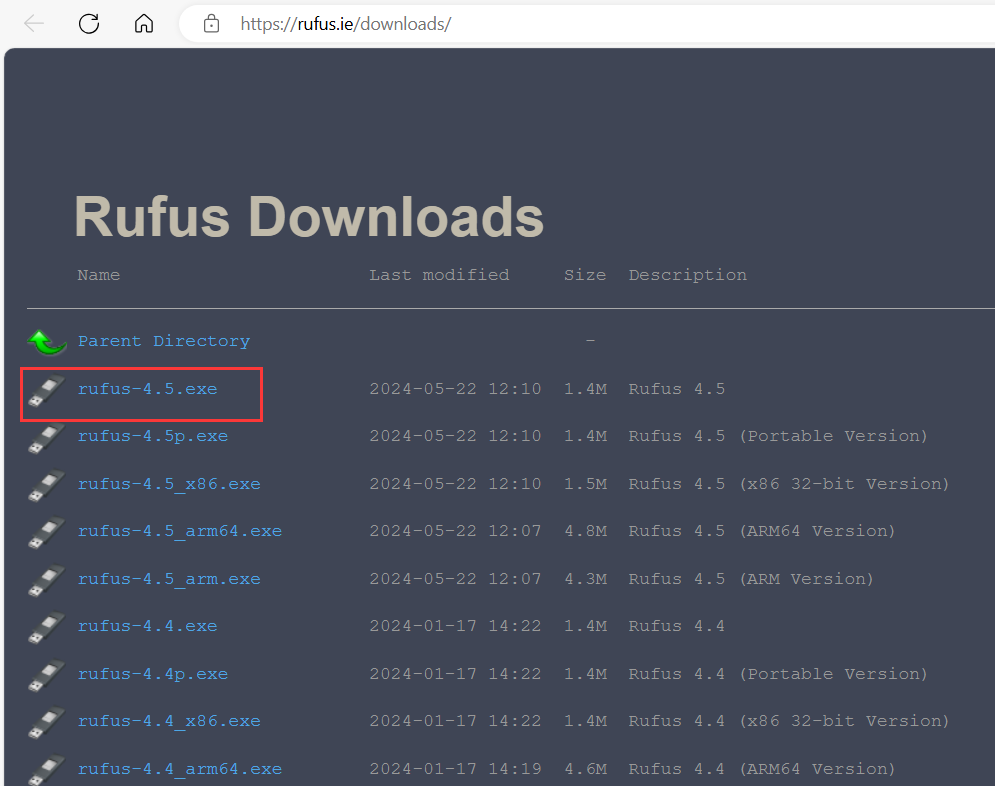Screen dimensions: 995x786
Task: Click the 1.5M size of rufus-4.5_x86.exe
Action: click(585, 484)
